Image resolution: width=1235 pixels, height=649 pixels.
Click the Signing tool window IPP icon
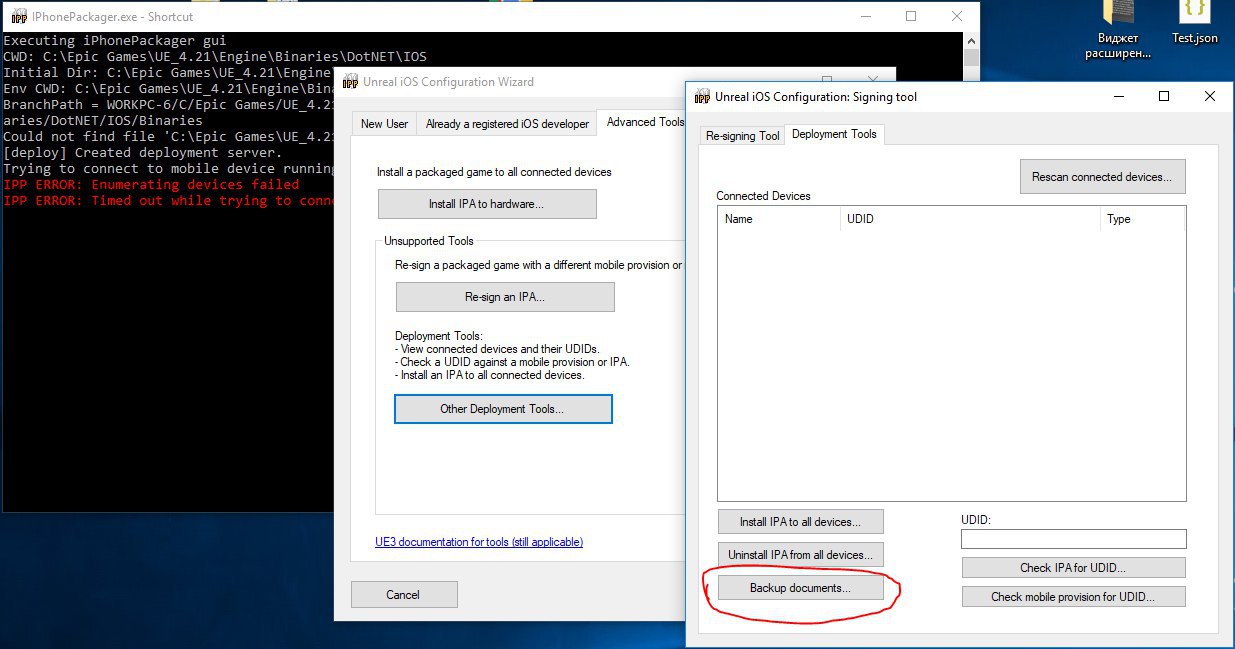coord(703,97)
